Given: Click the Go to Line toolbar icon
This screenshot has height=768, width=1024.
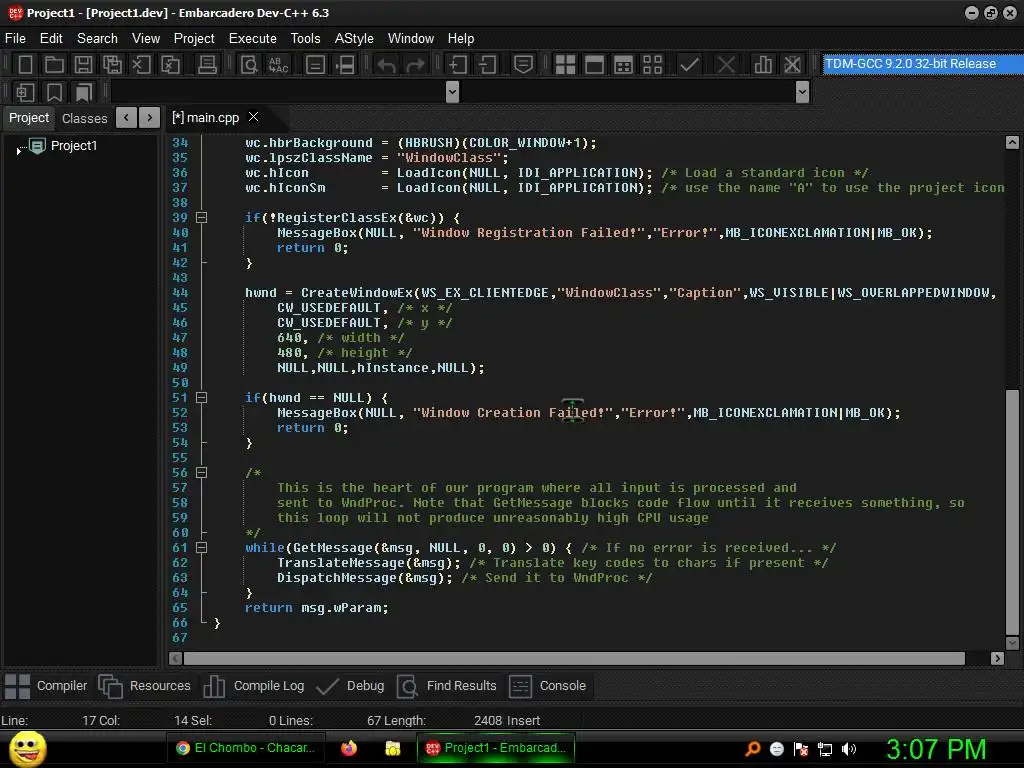Looking at the screenshot, I should click(x=345, y=65).
